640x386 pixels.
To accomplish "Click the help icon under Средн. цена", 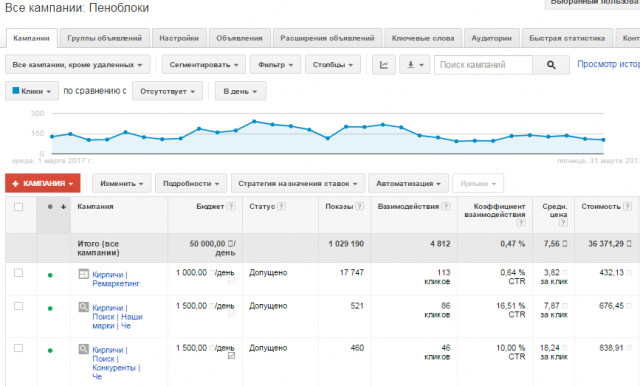I will coord(563,223).
